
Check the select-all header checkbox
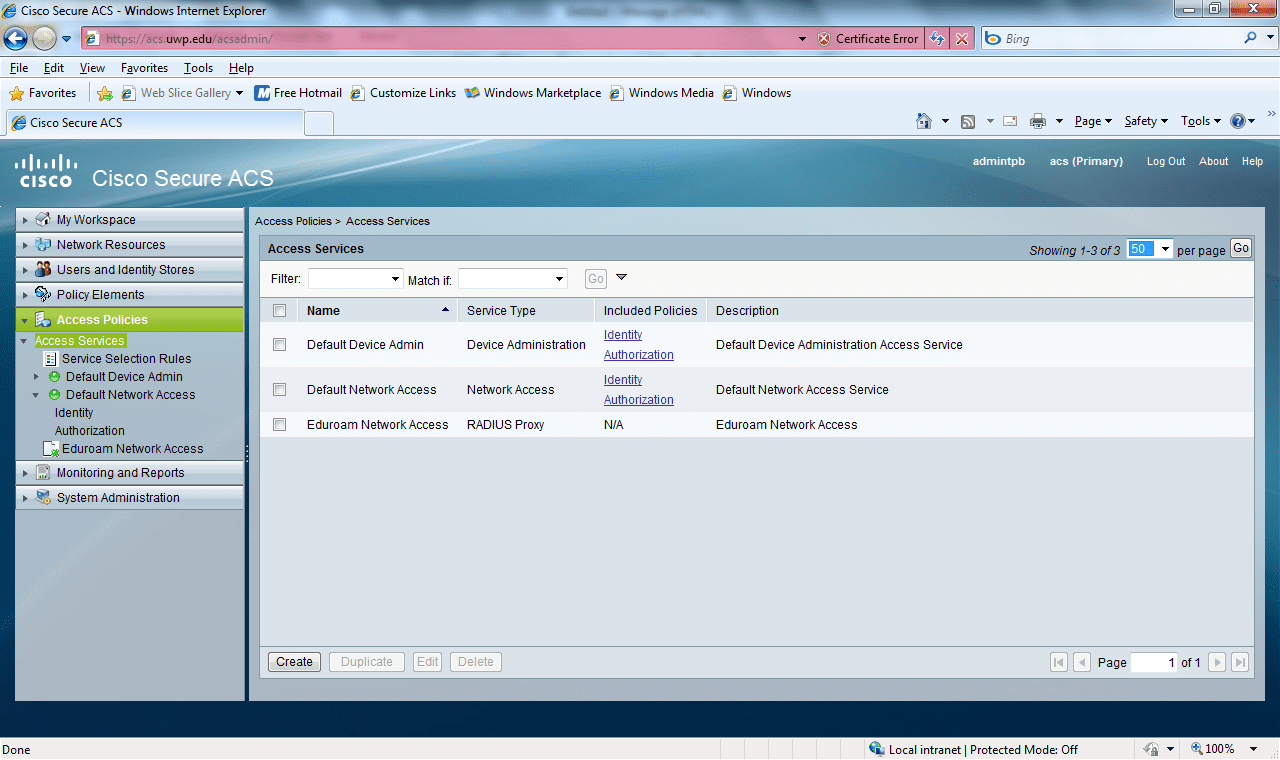(280, 311)
